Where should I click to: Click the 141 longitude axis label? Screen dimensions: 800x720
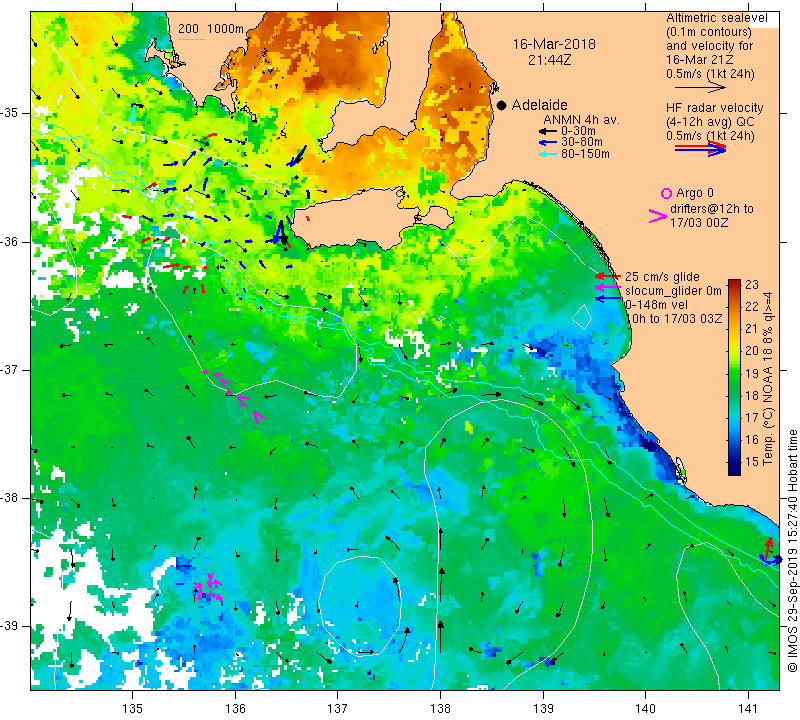click(748, 708)
